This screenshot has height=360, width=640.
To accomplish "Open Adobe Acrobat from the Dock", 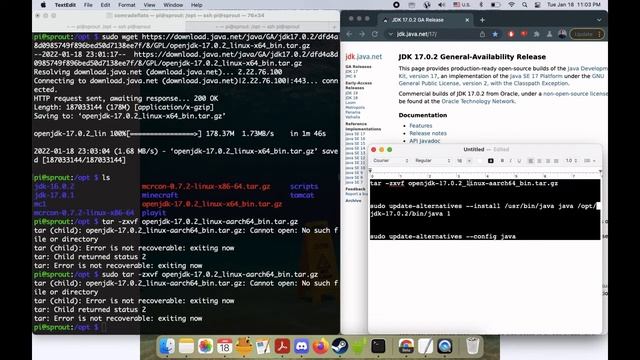I will click(x=282, y=346).
